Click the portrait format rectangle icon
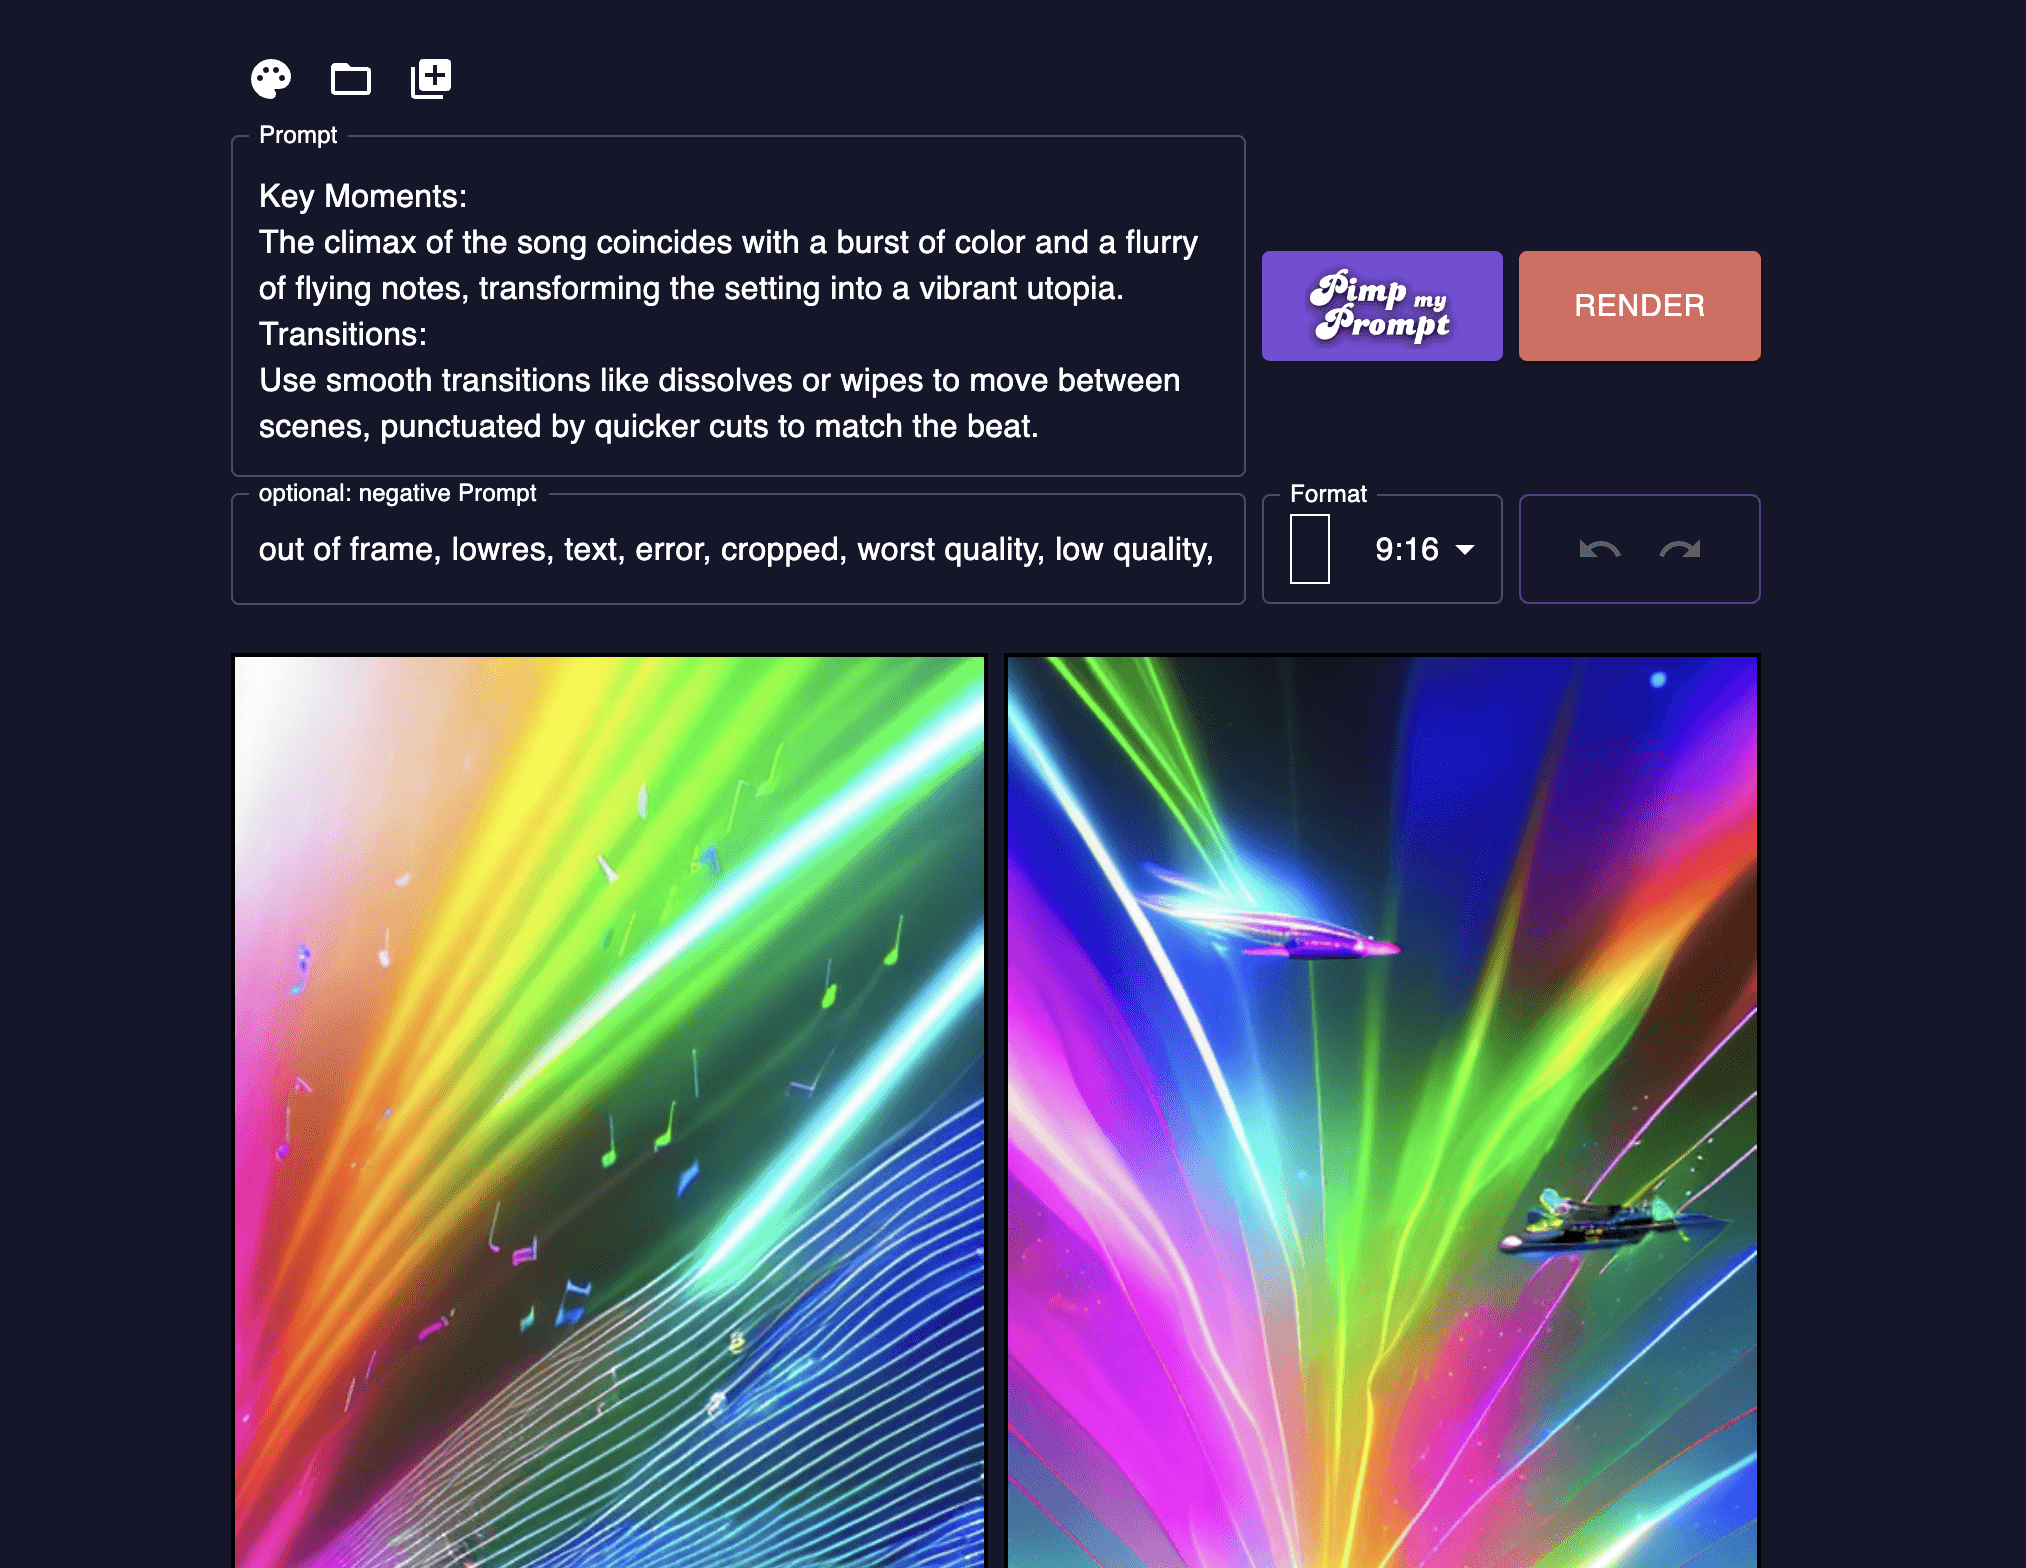The height and width of the screenshot is (1568, 2026). [x=1310, y=549]
